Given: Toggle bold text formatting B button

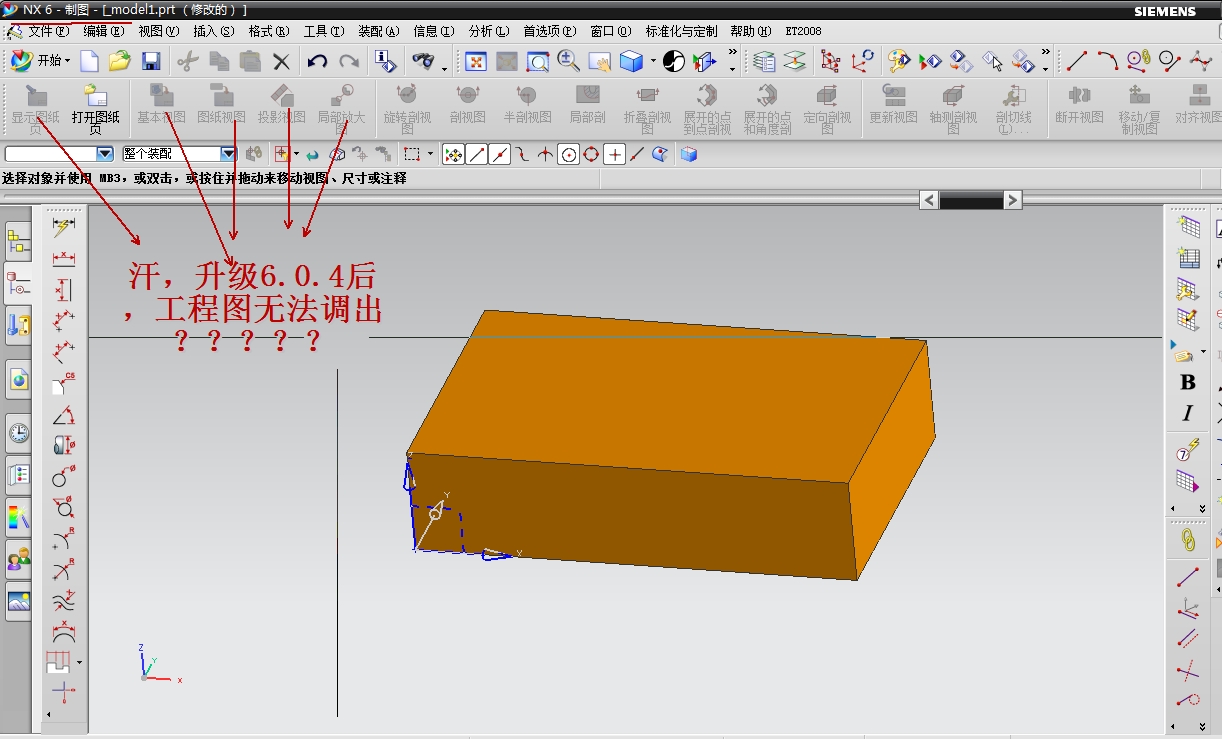Looking at the screenshot, I should tap(1188, 382).
